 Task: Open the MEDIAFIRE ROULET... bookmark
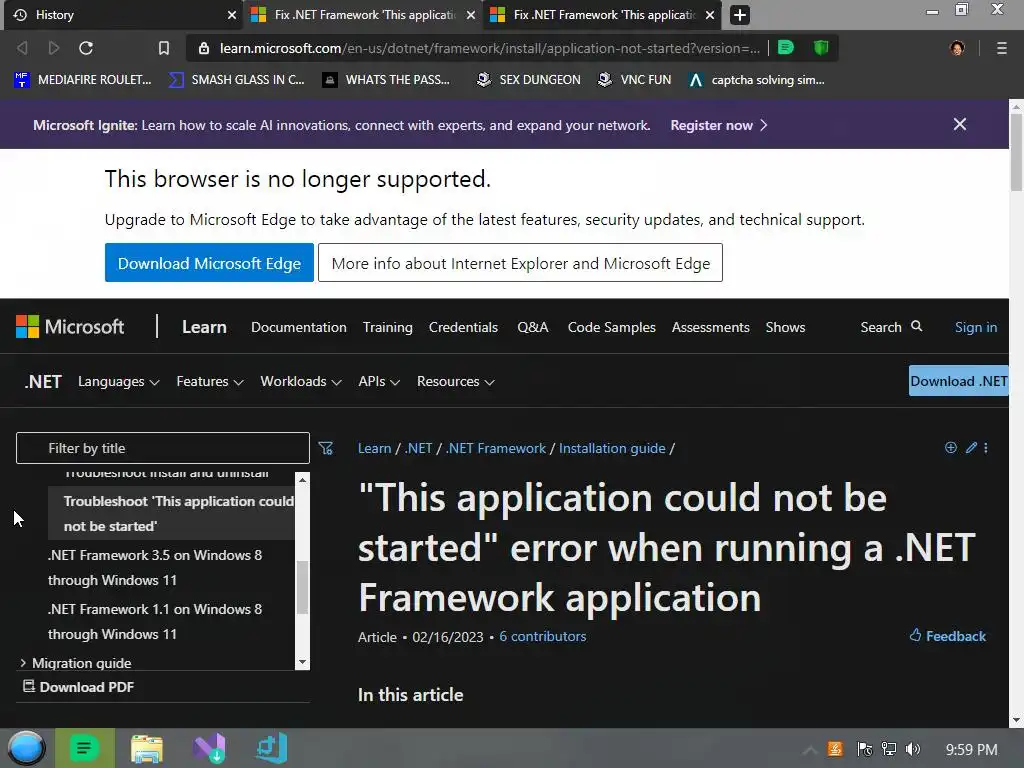coord(83,80)
